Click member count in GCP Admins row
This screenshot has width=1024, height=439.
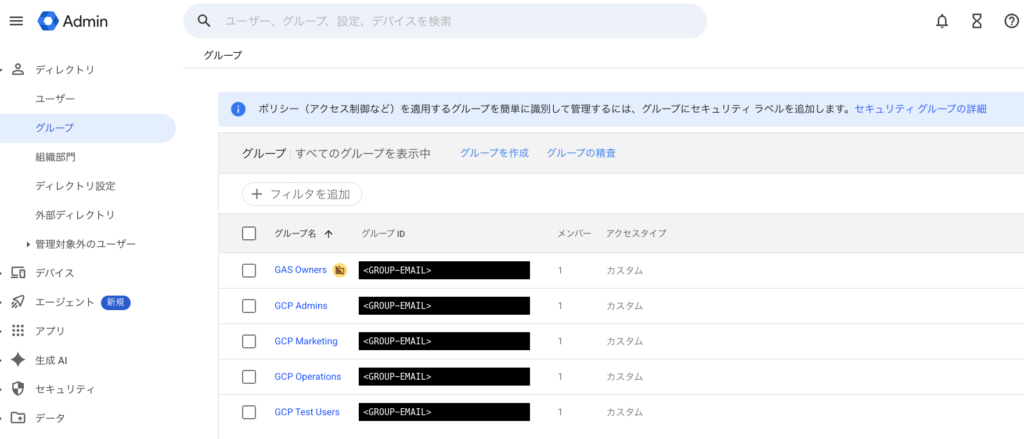(560, 306)
